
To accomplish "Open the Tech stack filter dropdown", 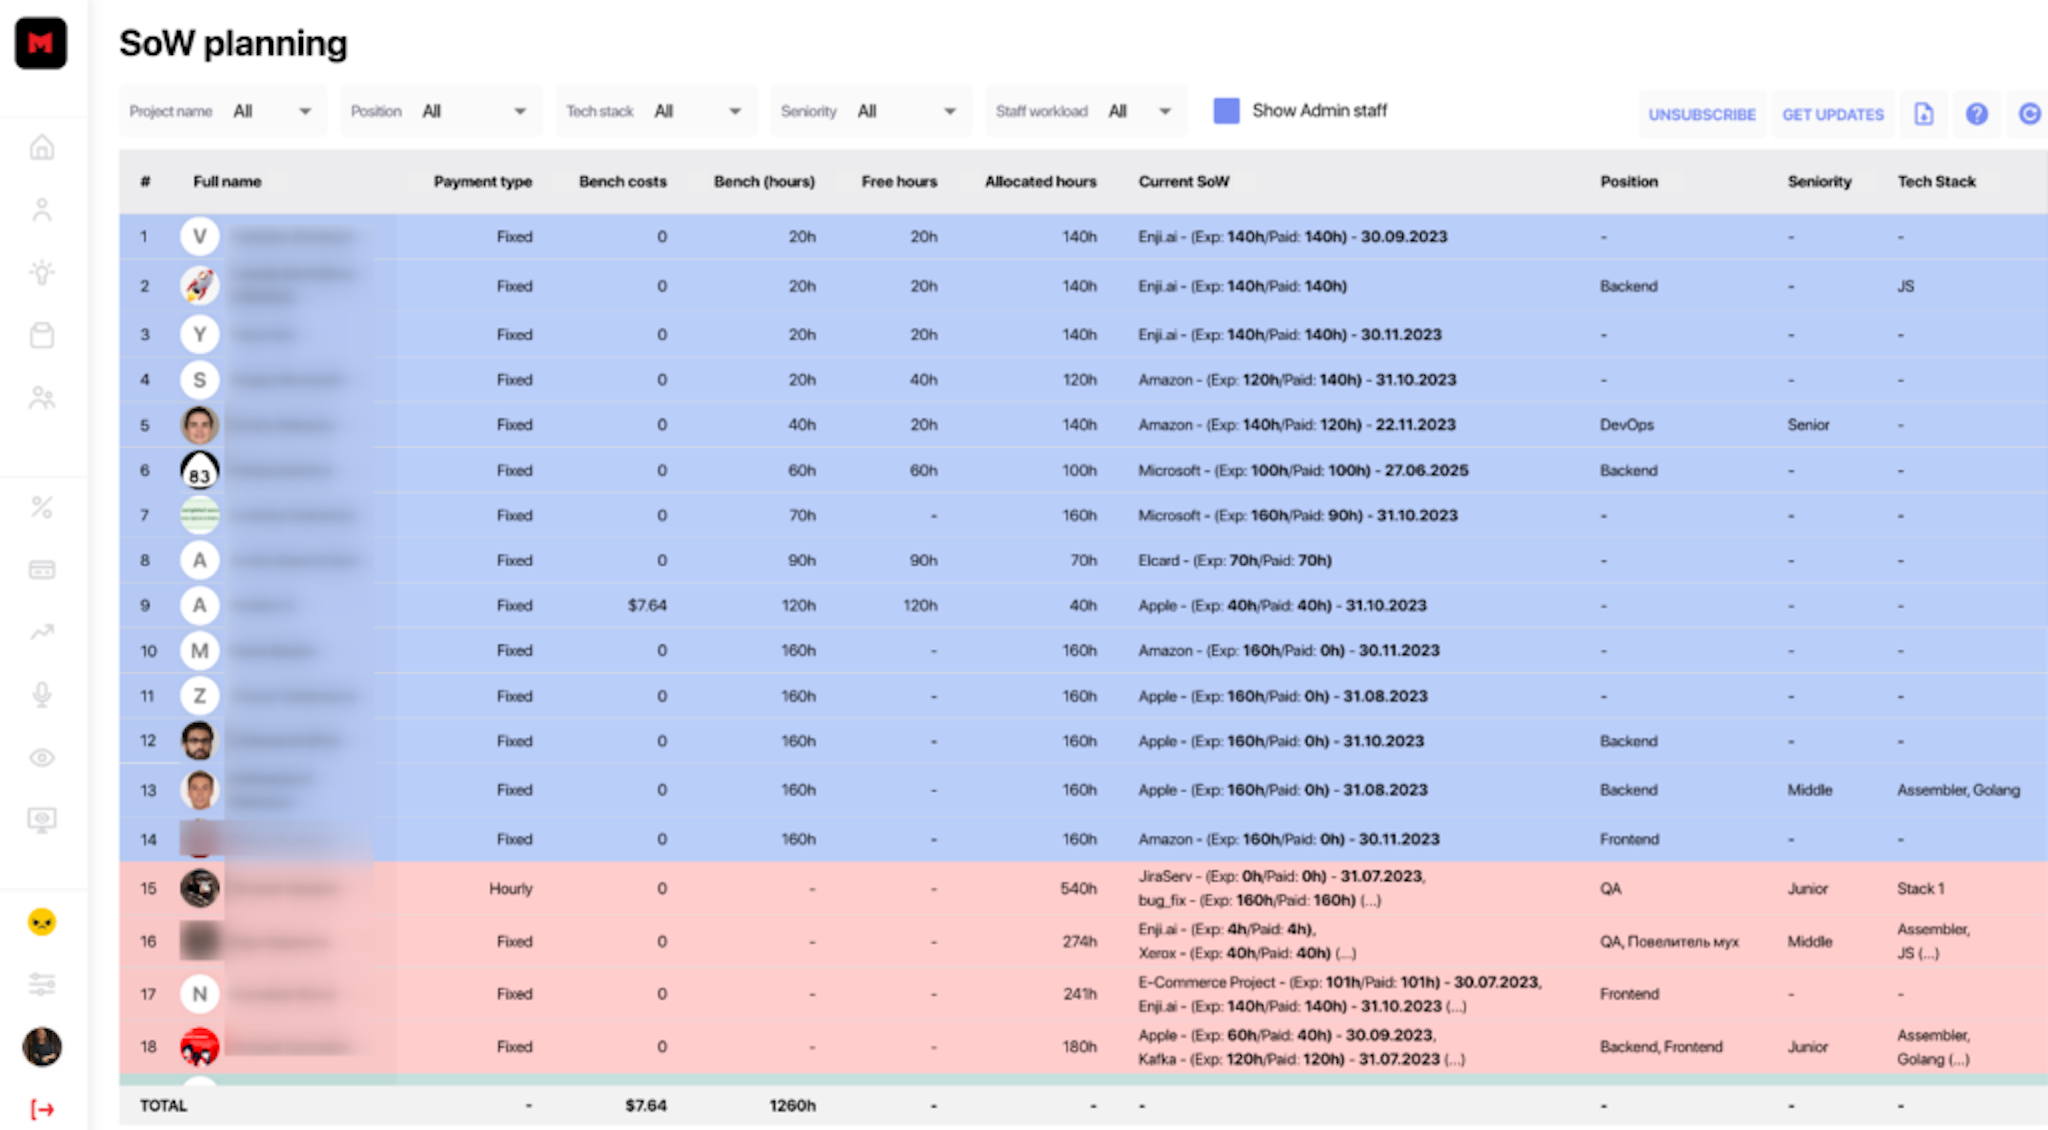I will click(655, 111).
